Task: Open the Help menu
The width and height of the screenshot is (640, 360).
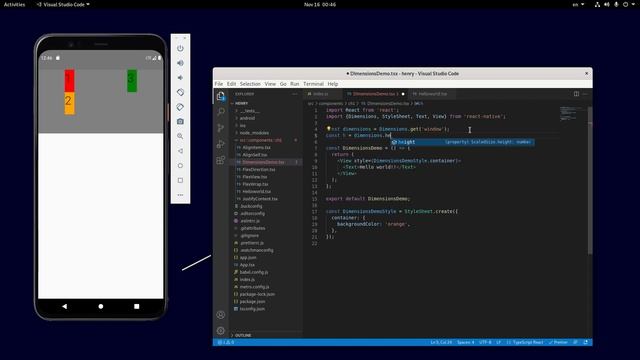Action: 333,84
